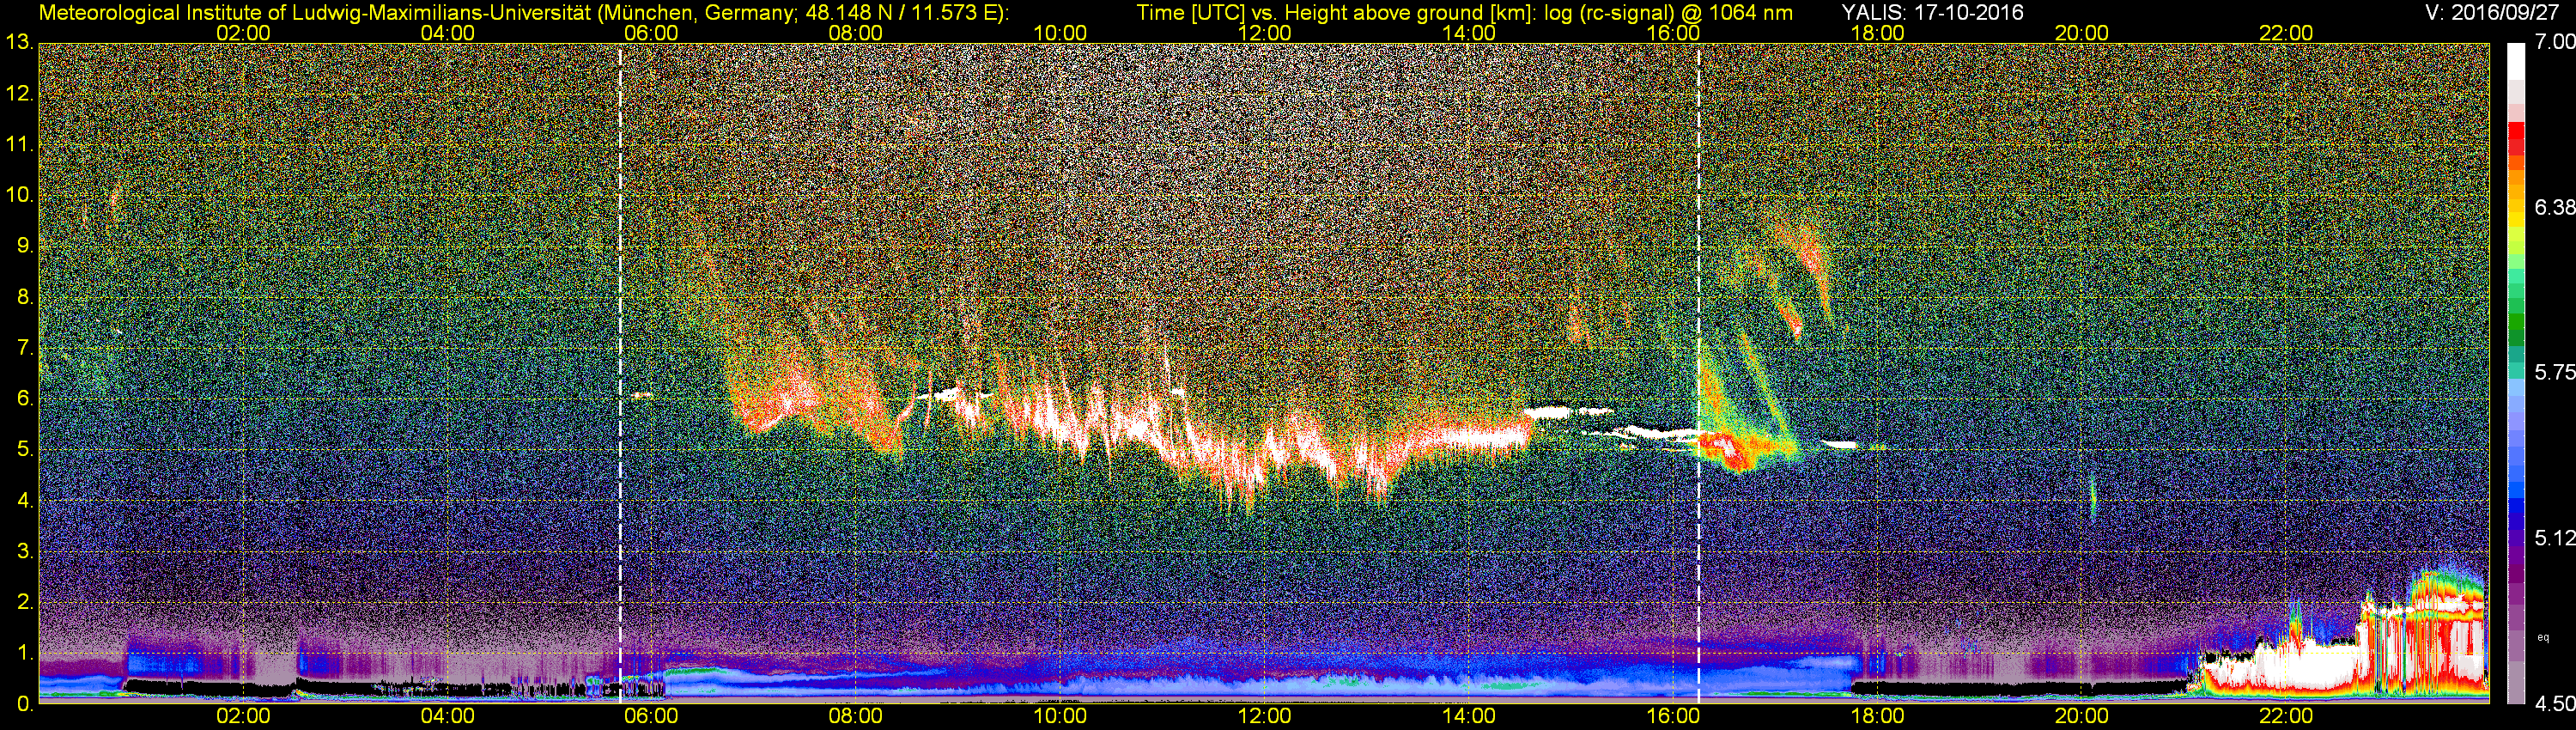The image size is (2576, 730).
Task: Select the 06:00 label on the top time axis
Action: [x=651, y=33]
